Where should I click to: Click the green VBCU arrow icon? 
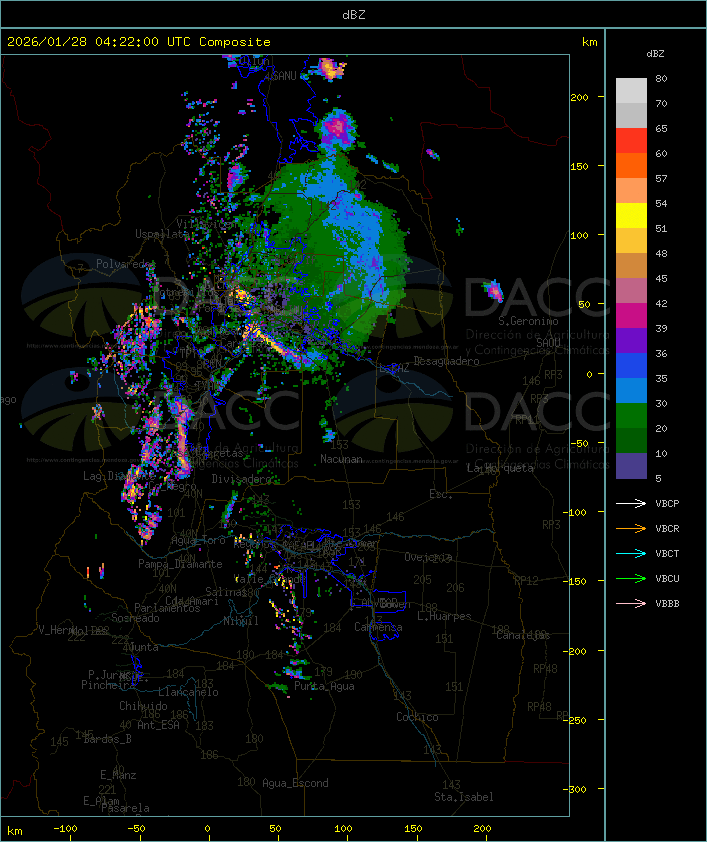point(631,578)
